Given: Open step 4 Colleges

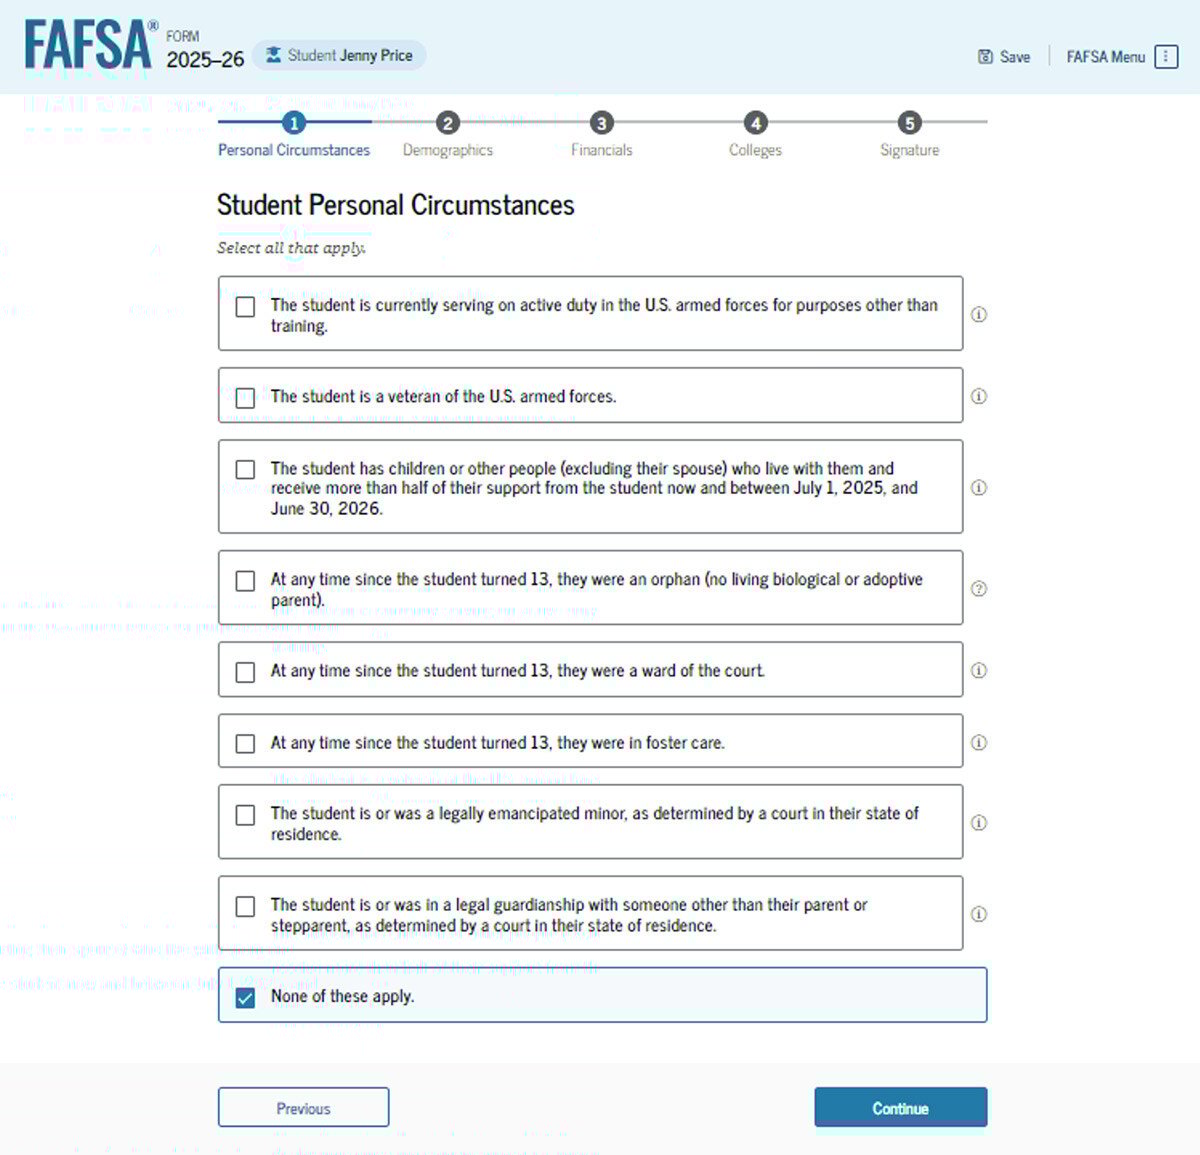Looking at the screenshot, I should pos(755,136).
